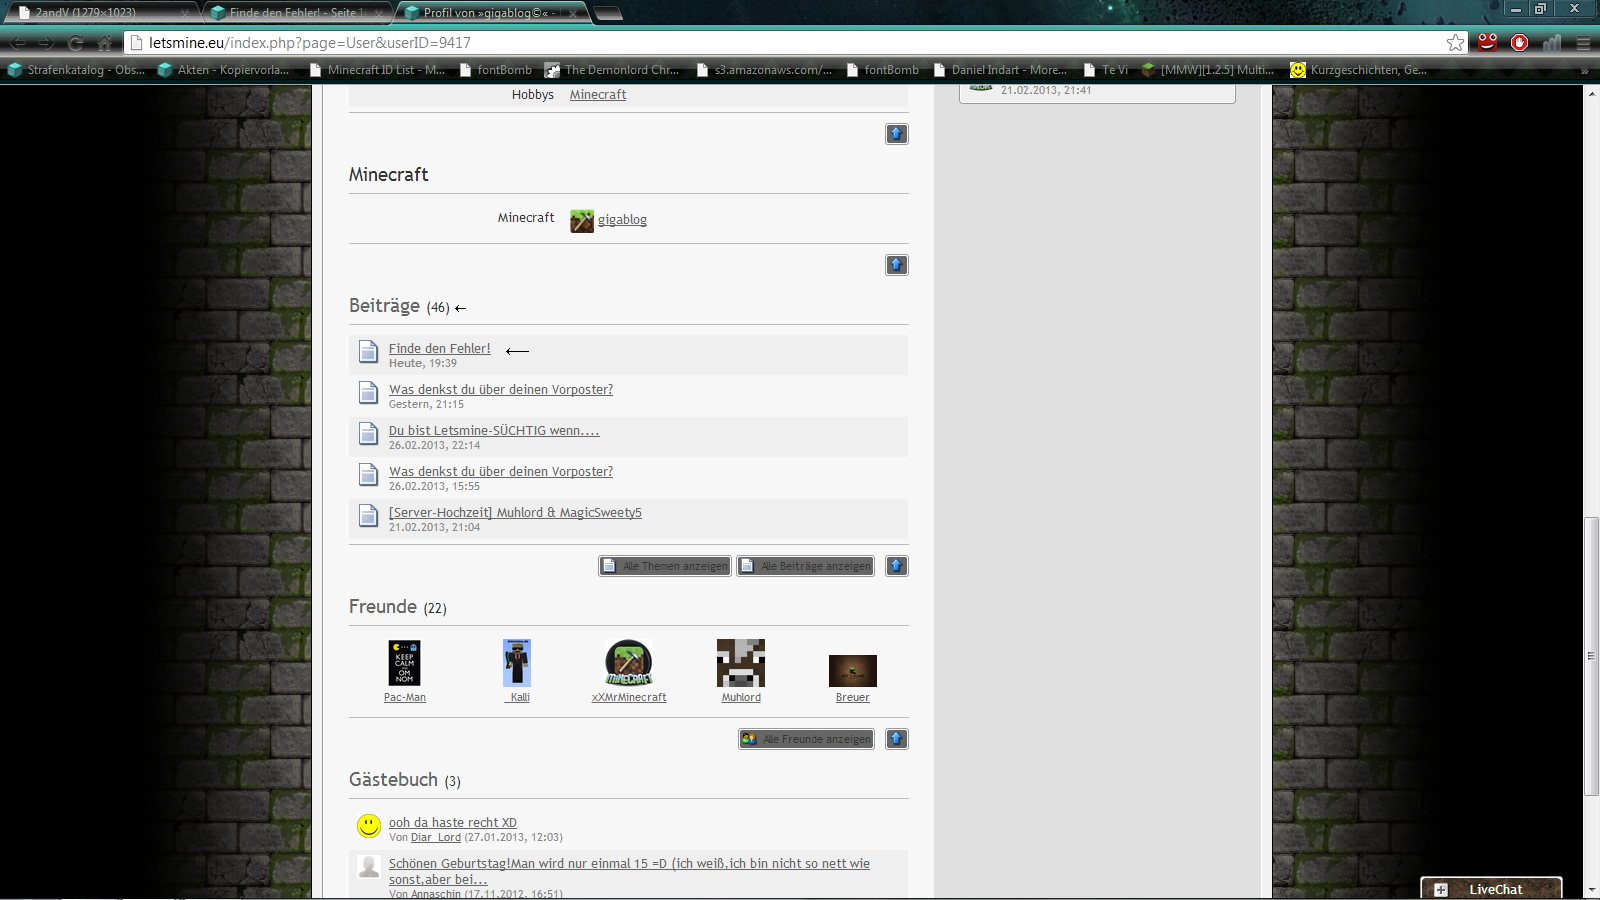
Task: Switch to the 2andV browser tab
Action: [x=100, y=13]
